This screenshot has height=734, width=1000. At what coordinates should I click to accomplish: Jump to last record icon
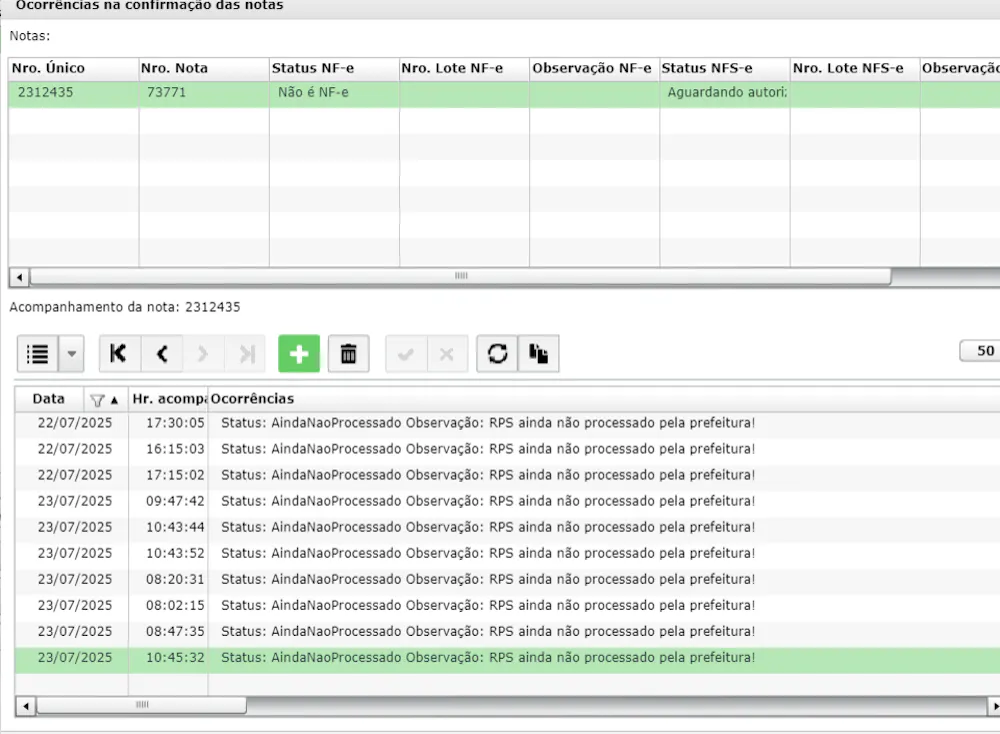pyautogui.click(x=246, y=353)
